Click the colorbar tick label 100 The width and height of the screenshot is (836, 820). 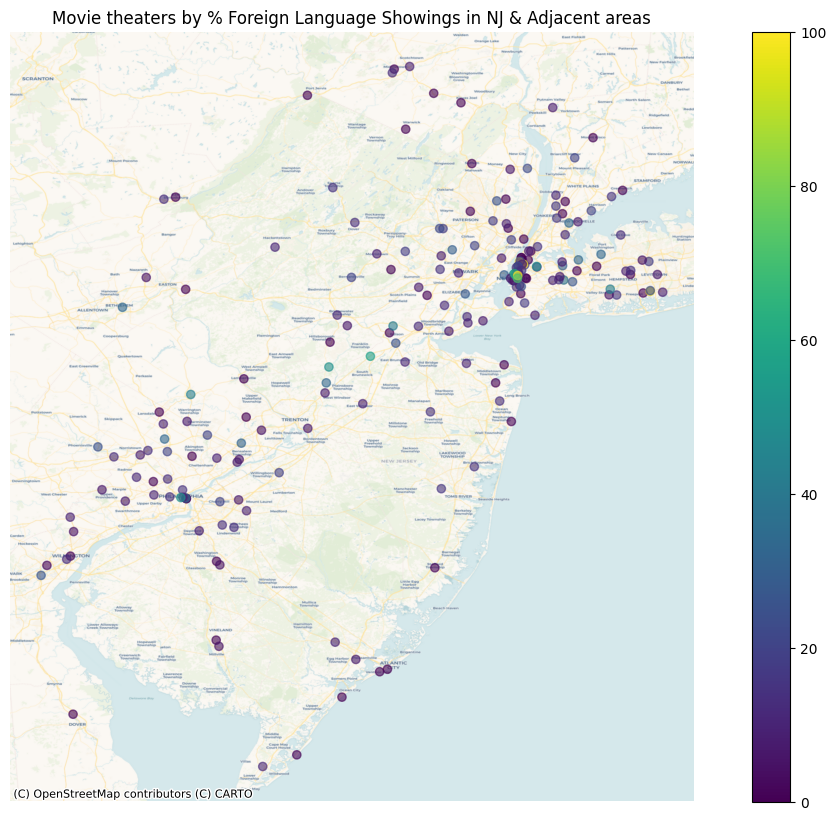click(x=814, y=33)
